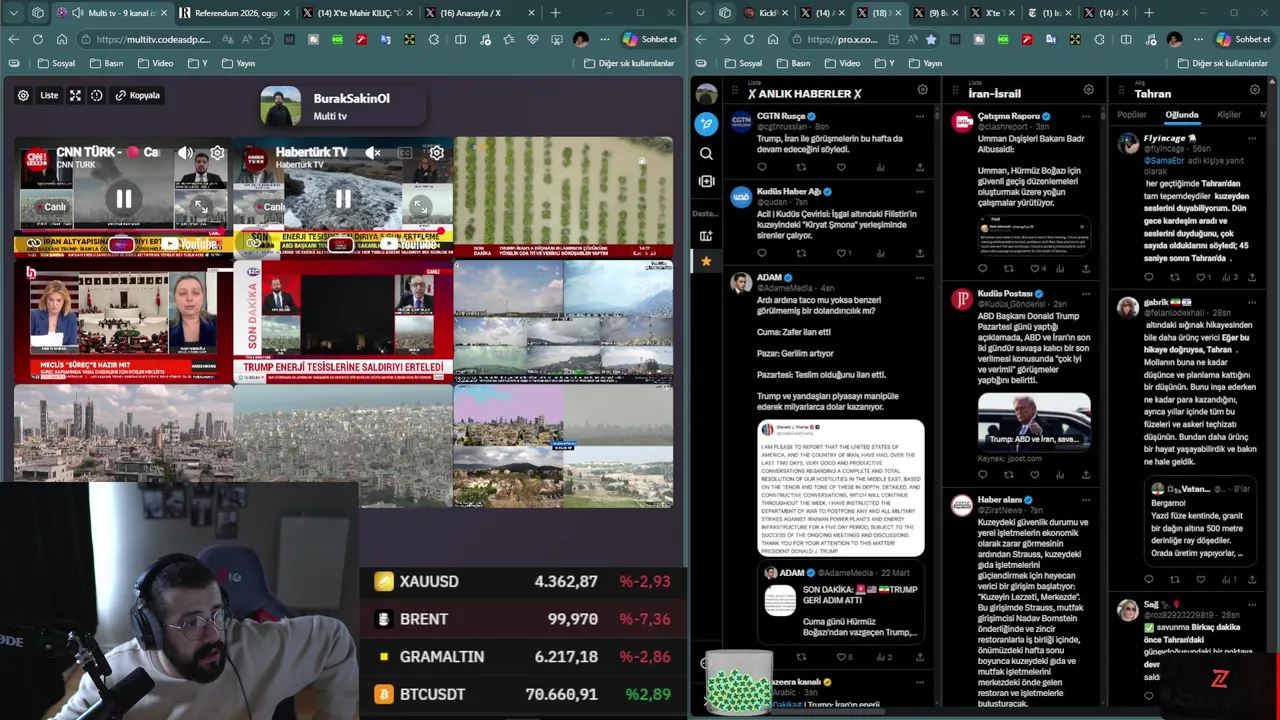Open Habertürk TV stream settings gear

click(437, 152)
